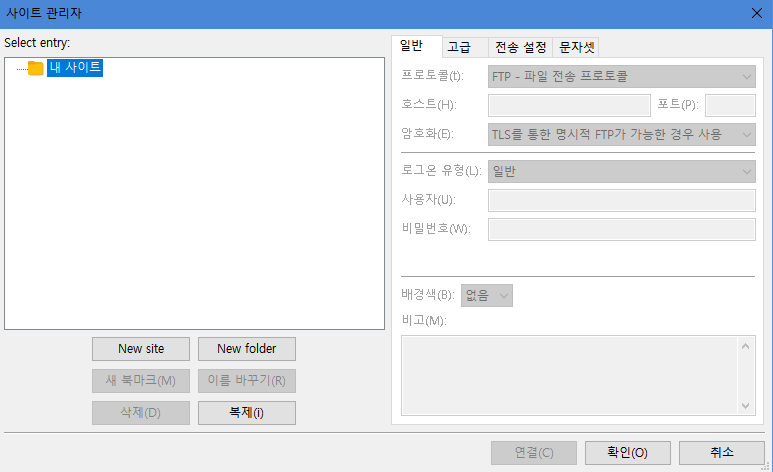The height and width of the screenshot is (472, 773).
Task: Switch to the 문자셋 tab
Action: [576, 47]
